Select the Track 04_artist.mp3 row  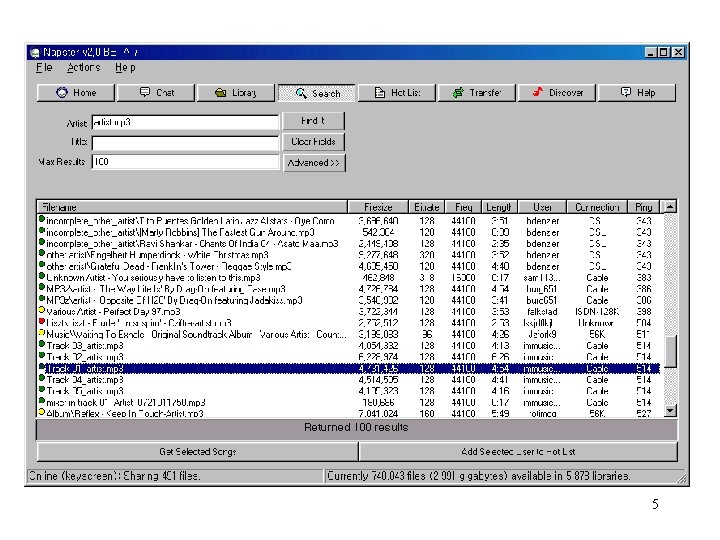pyautogui.click(x=349, y=380)
